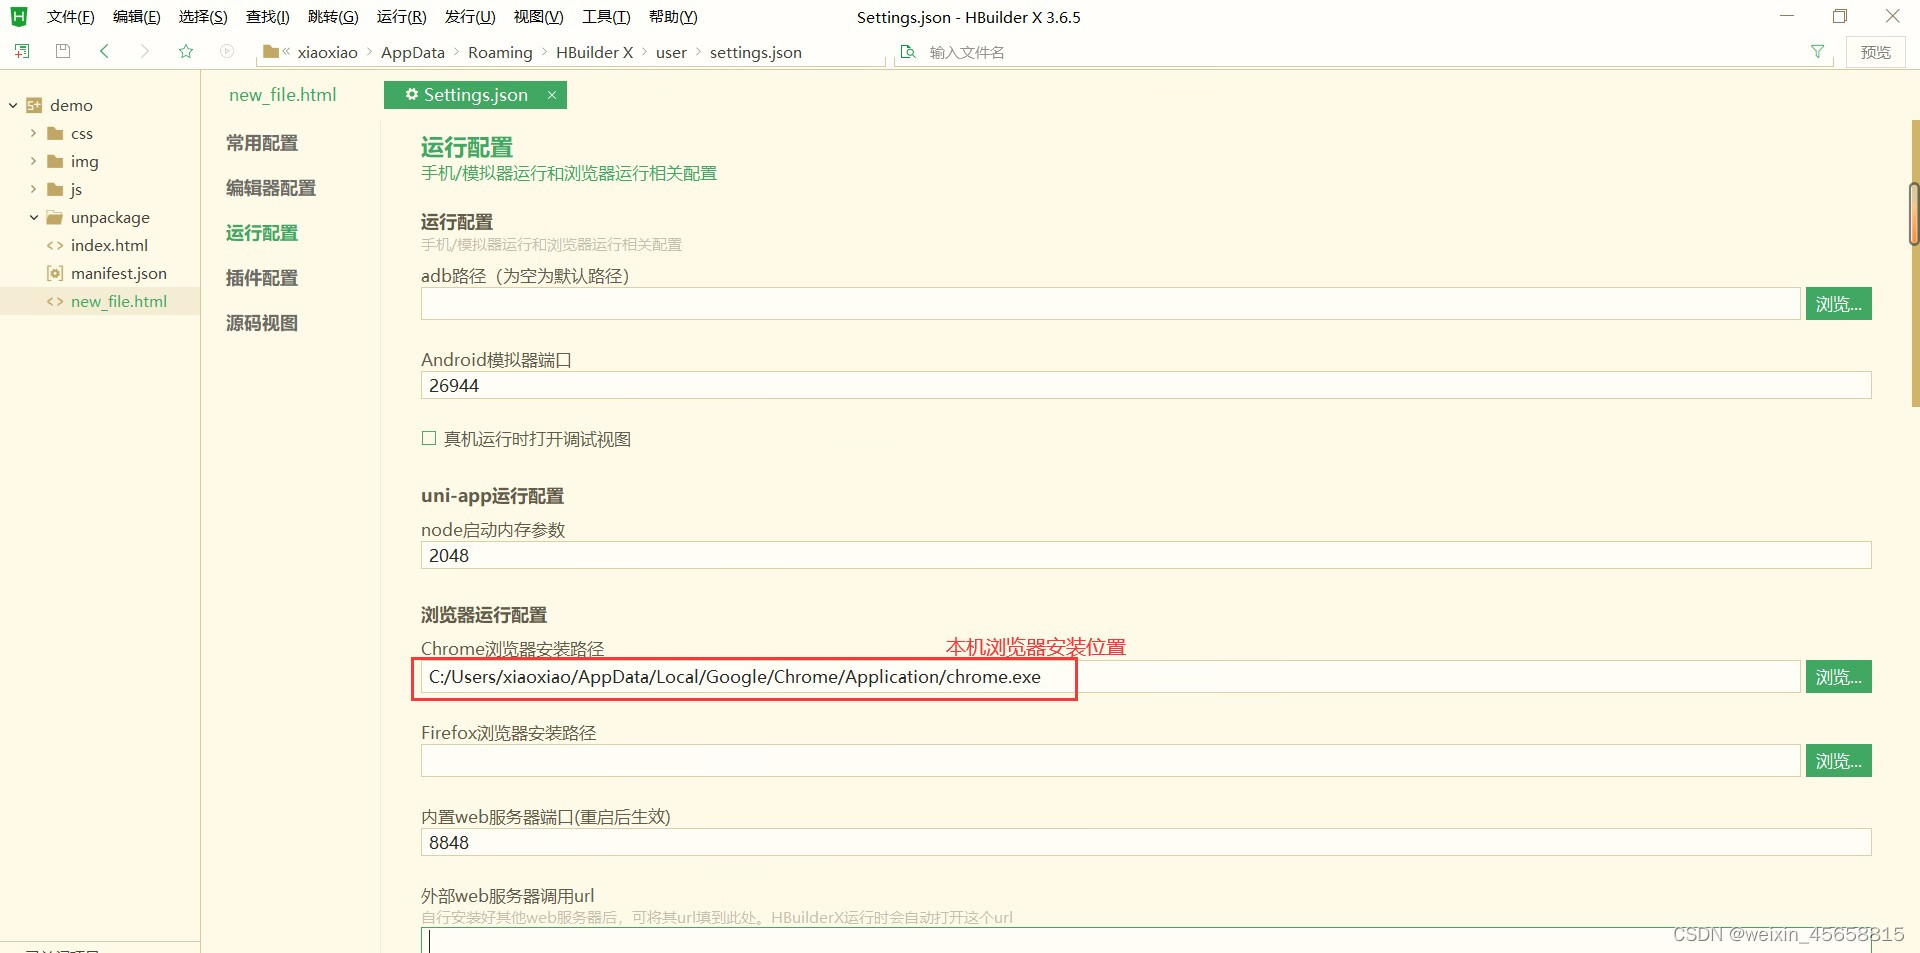Expand the js folder

click(x=33, y=189)
